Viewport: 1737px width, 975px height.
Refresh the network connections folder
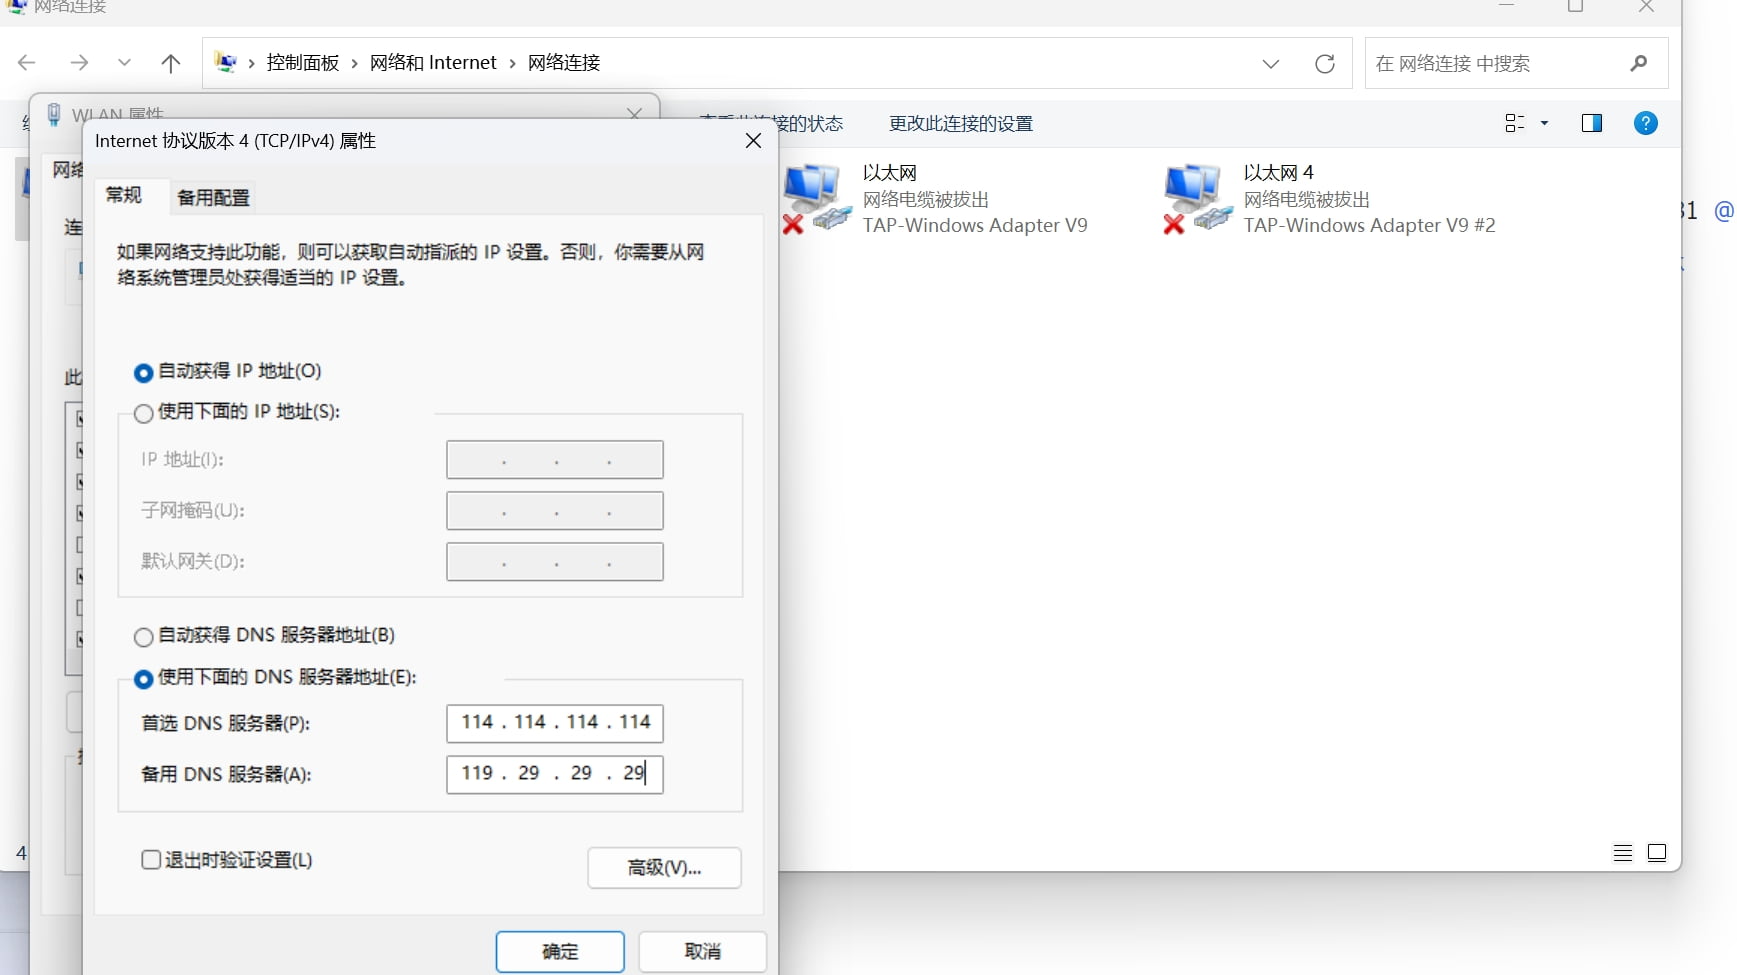tap(1324, 63)
